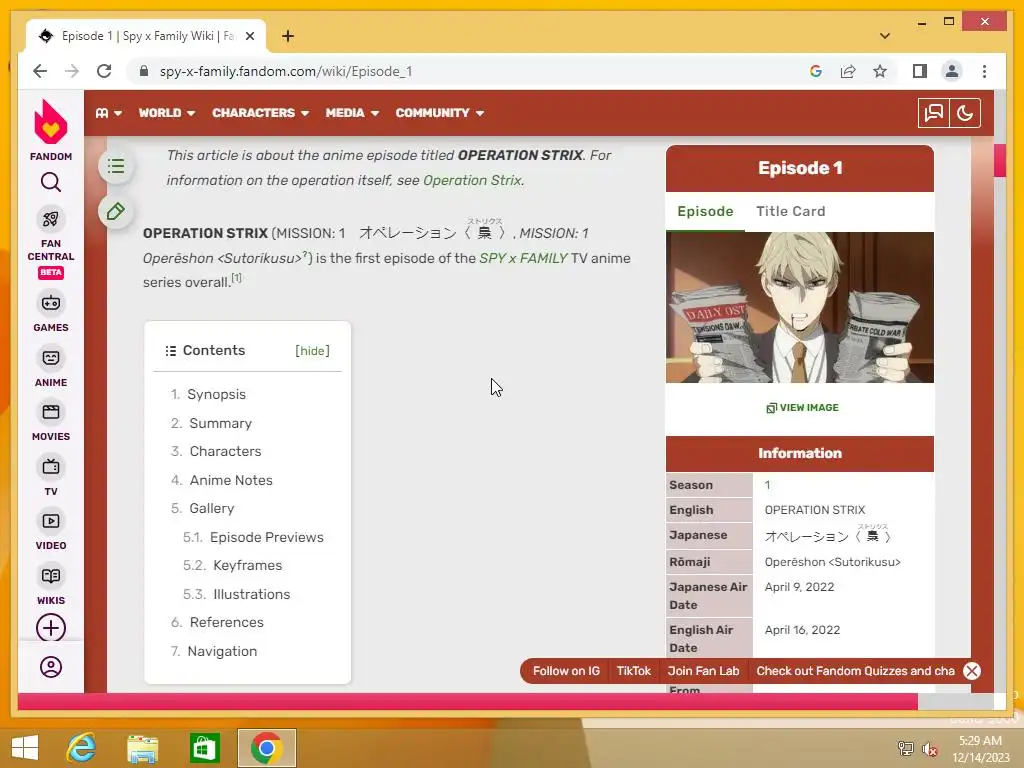Open Games controller icon in sidebar
The image size is (1024, 768).
tap(51, 303)
